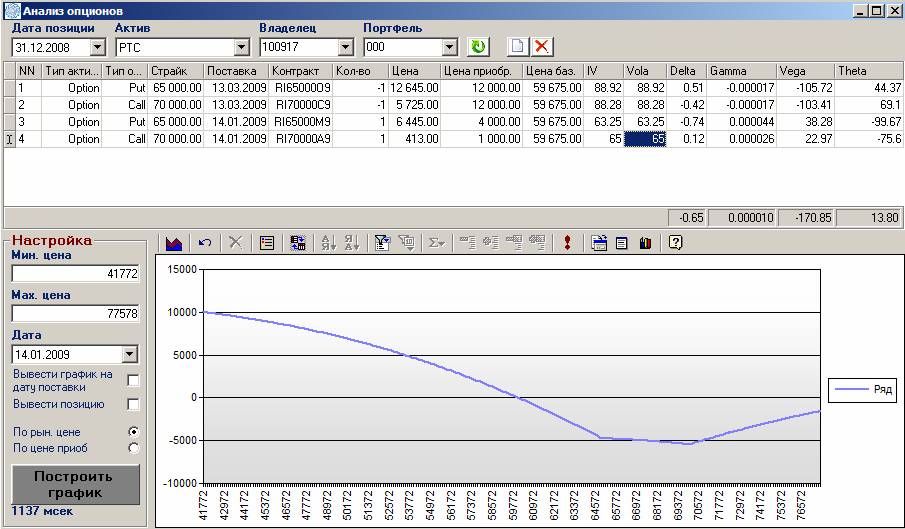
Task: Click the 'Построить график' button
Action: (76, 485)
